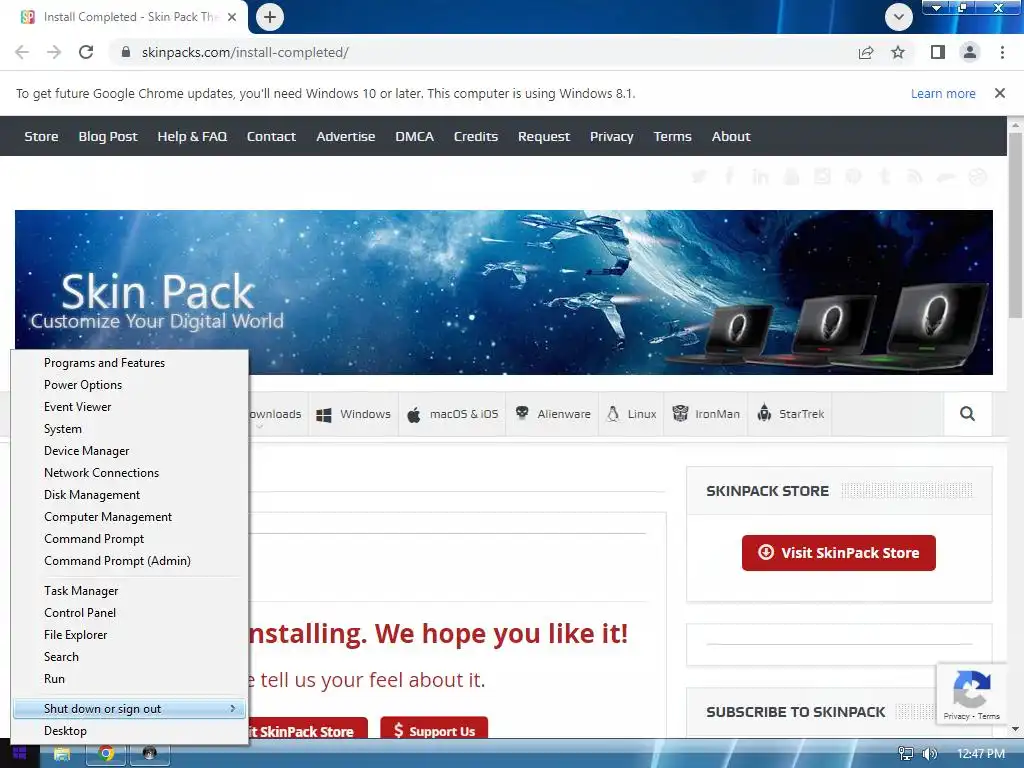The image size is (1024, 768).
Task: Click the reCAPTCHA badge
Action: [x=972, y=695]
